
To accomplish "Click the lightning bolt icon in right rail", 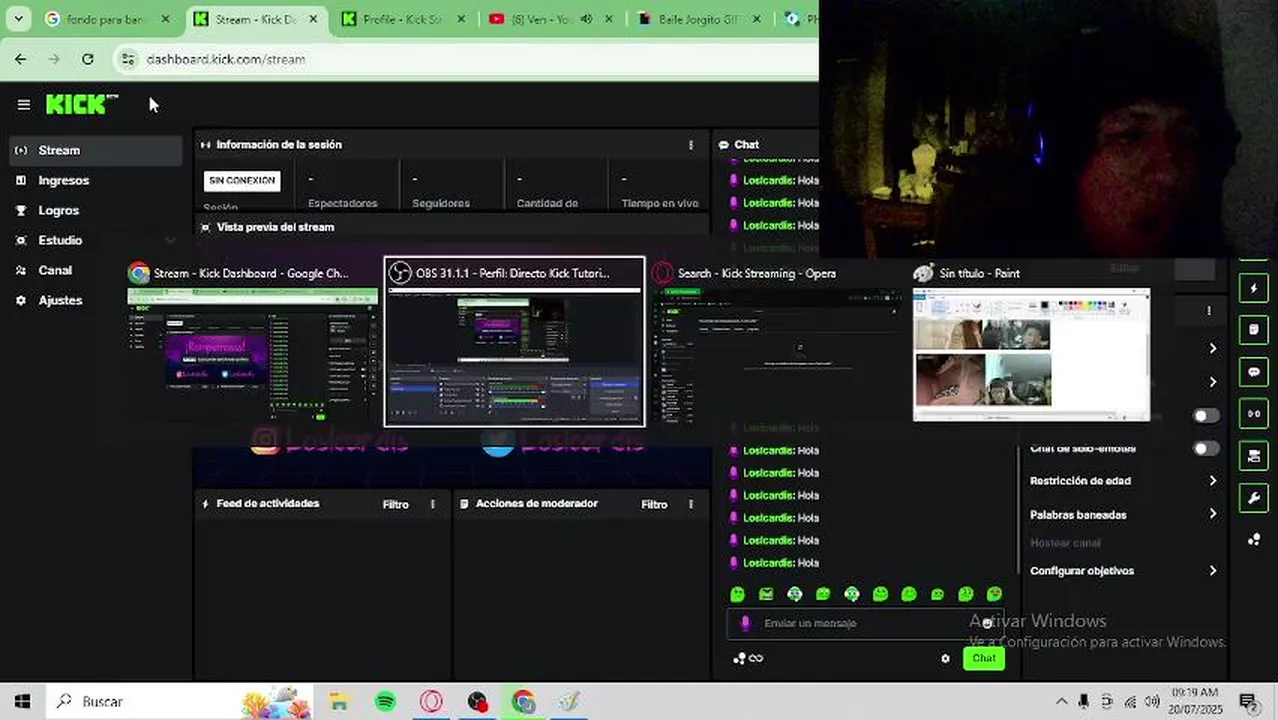I will (x=1253, y=289).
